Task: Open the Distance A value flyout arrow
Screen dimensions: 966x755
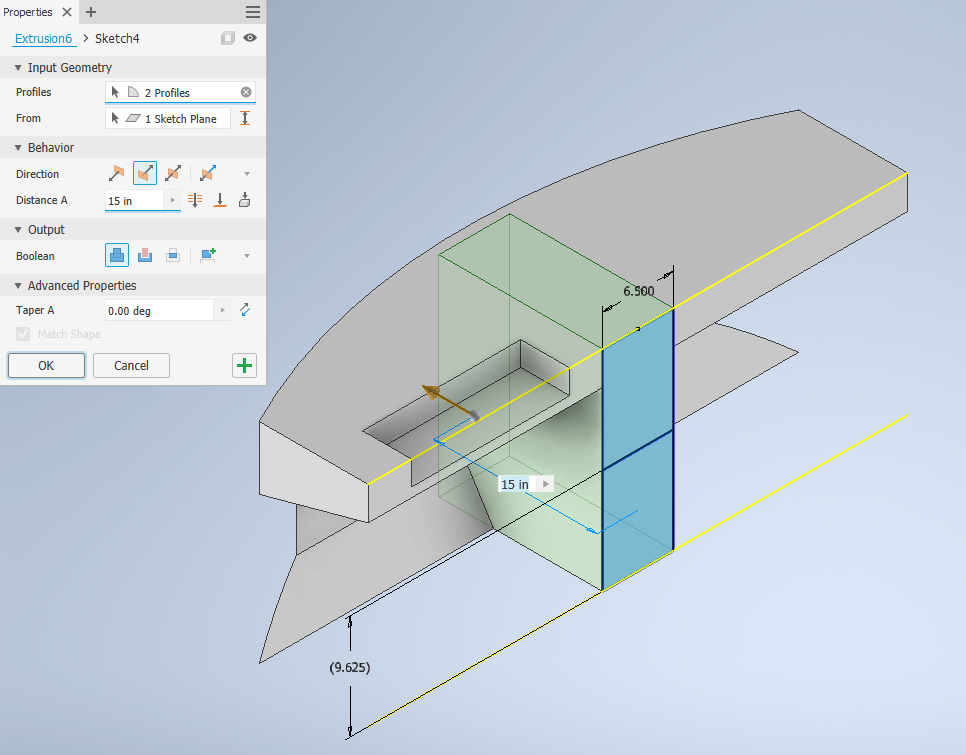Action: 172,200
